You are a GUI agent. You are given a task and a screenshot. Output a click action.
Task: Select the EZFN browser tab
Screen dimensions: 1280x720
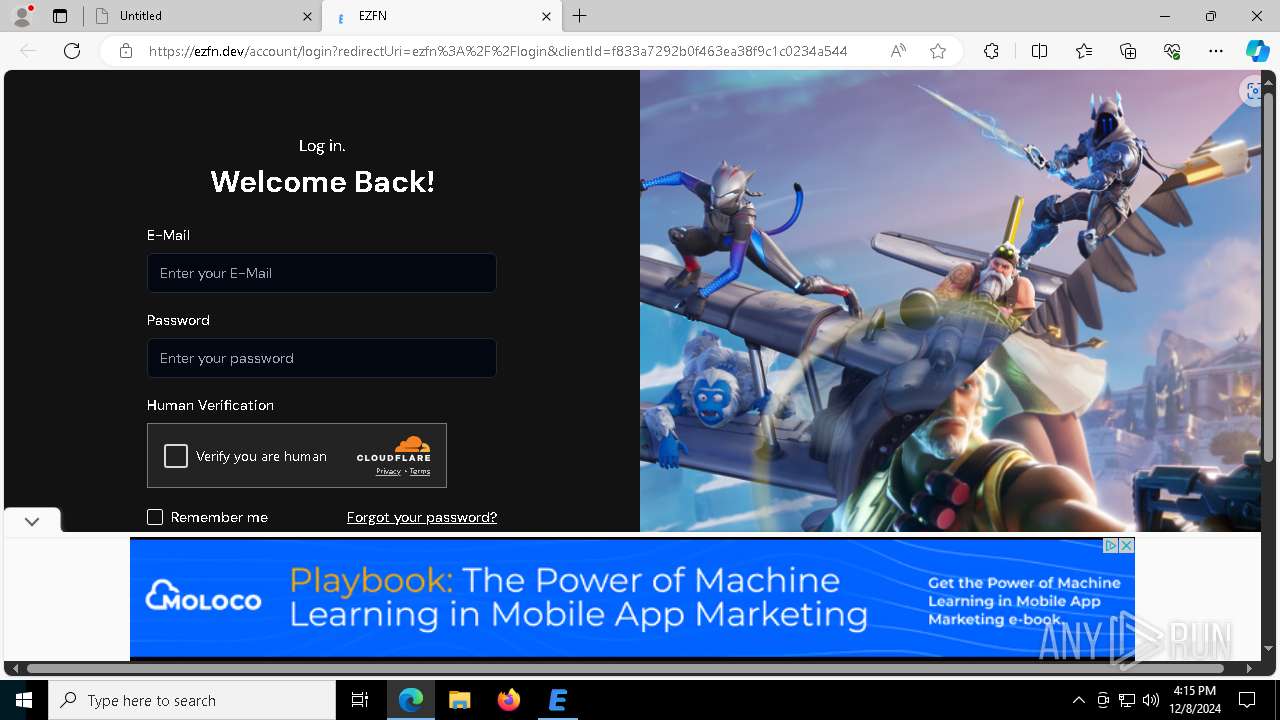[440, 16]
